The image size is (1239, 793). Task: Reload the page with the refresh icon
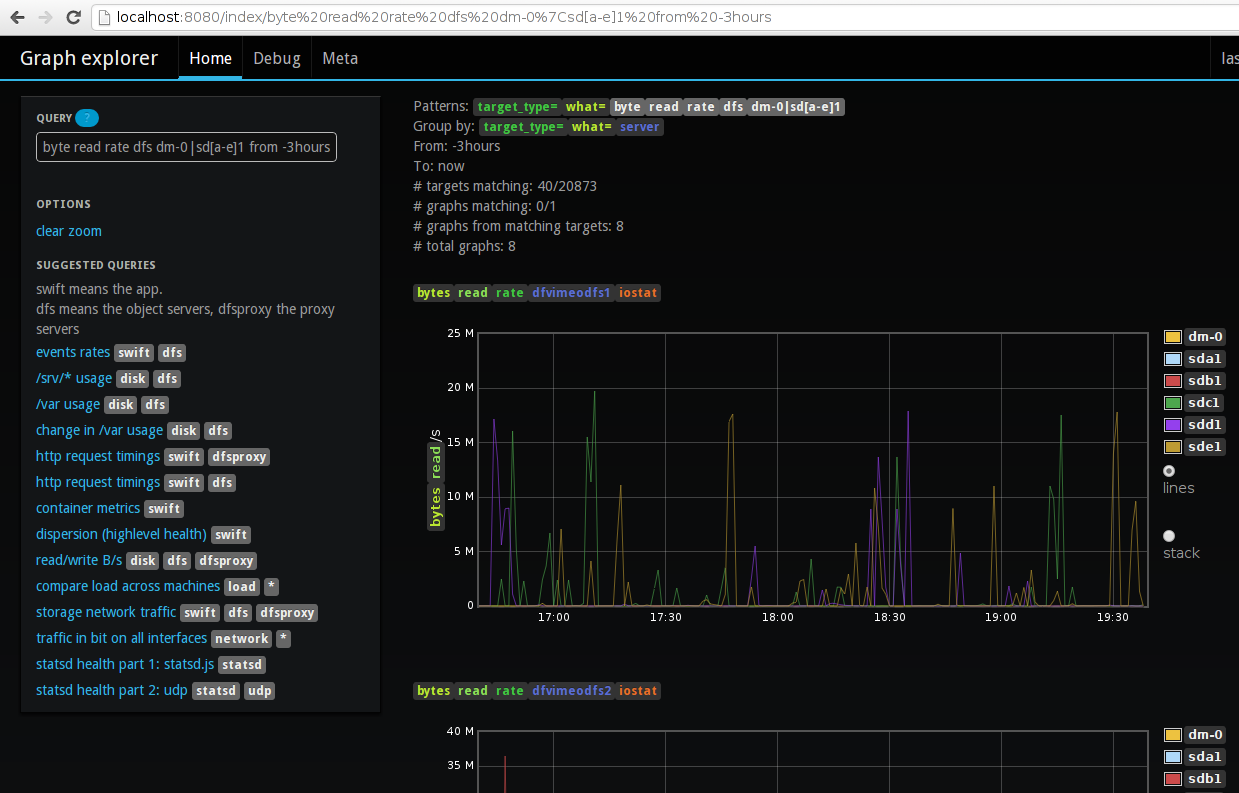[x=73, y=17]
